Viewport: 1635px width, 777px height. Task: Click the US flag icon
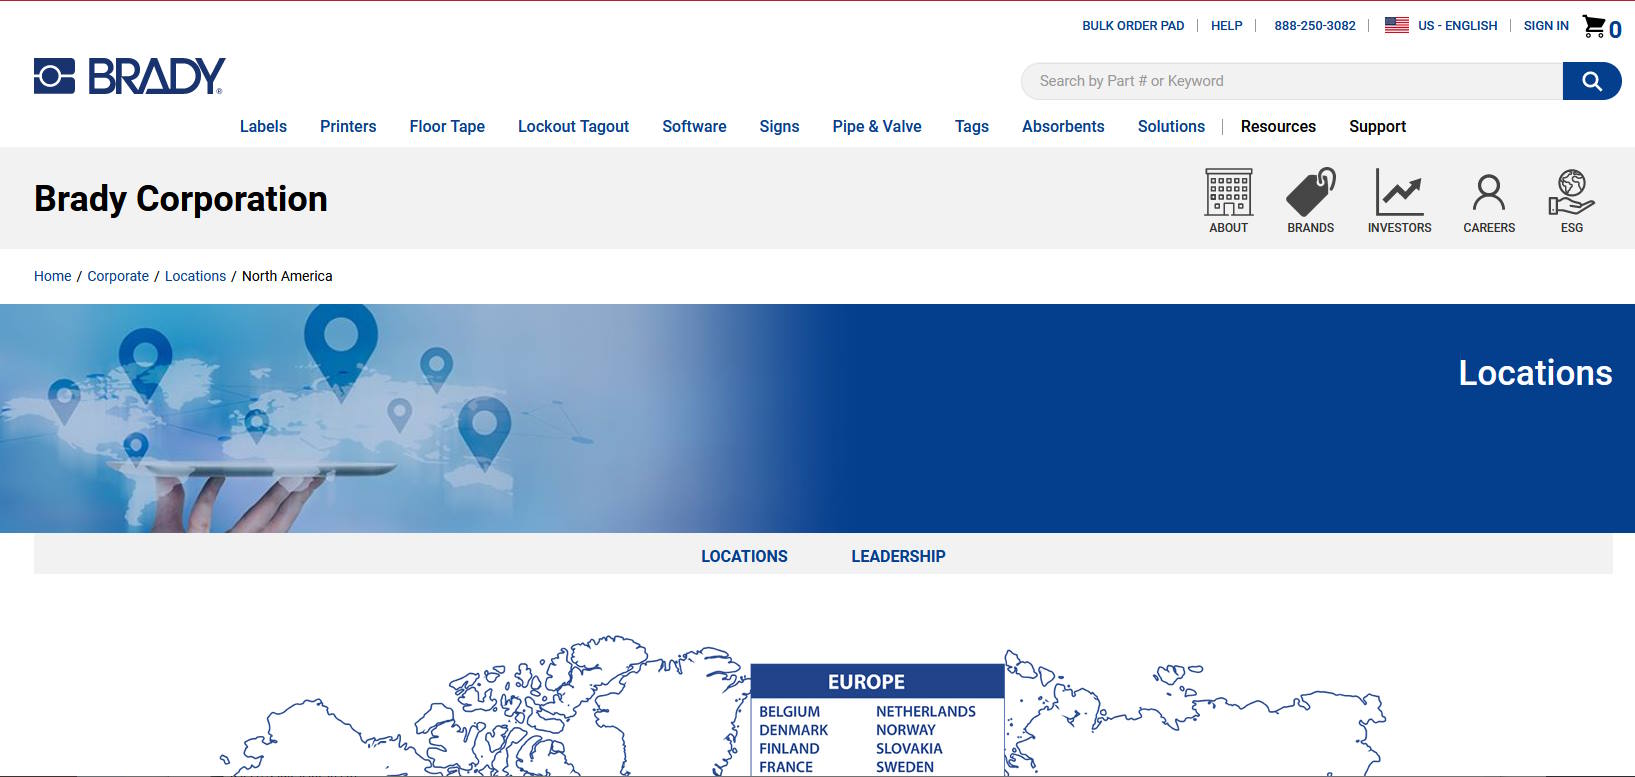point(1397,25)
